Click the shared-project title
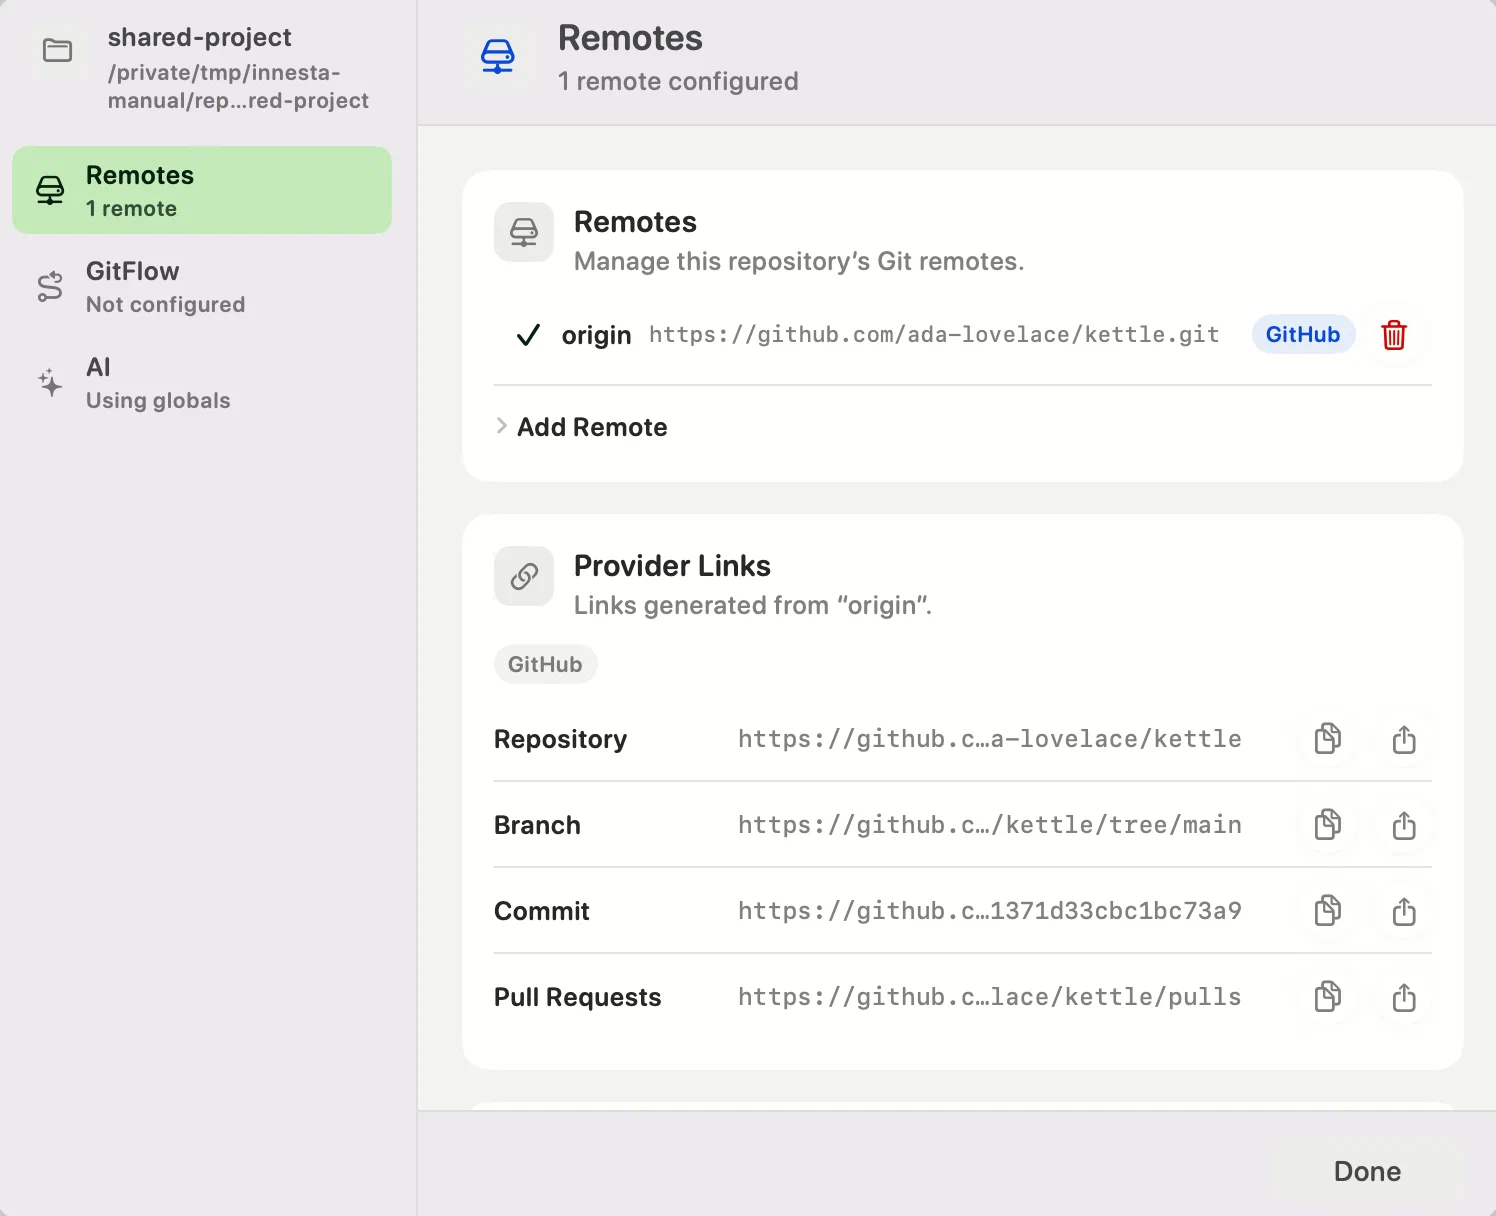1496x1216 pixels. coord(200,37)
